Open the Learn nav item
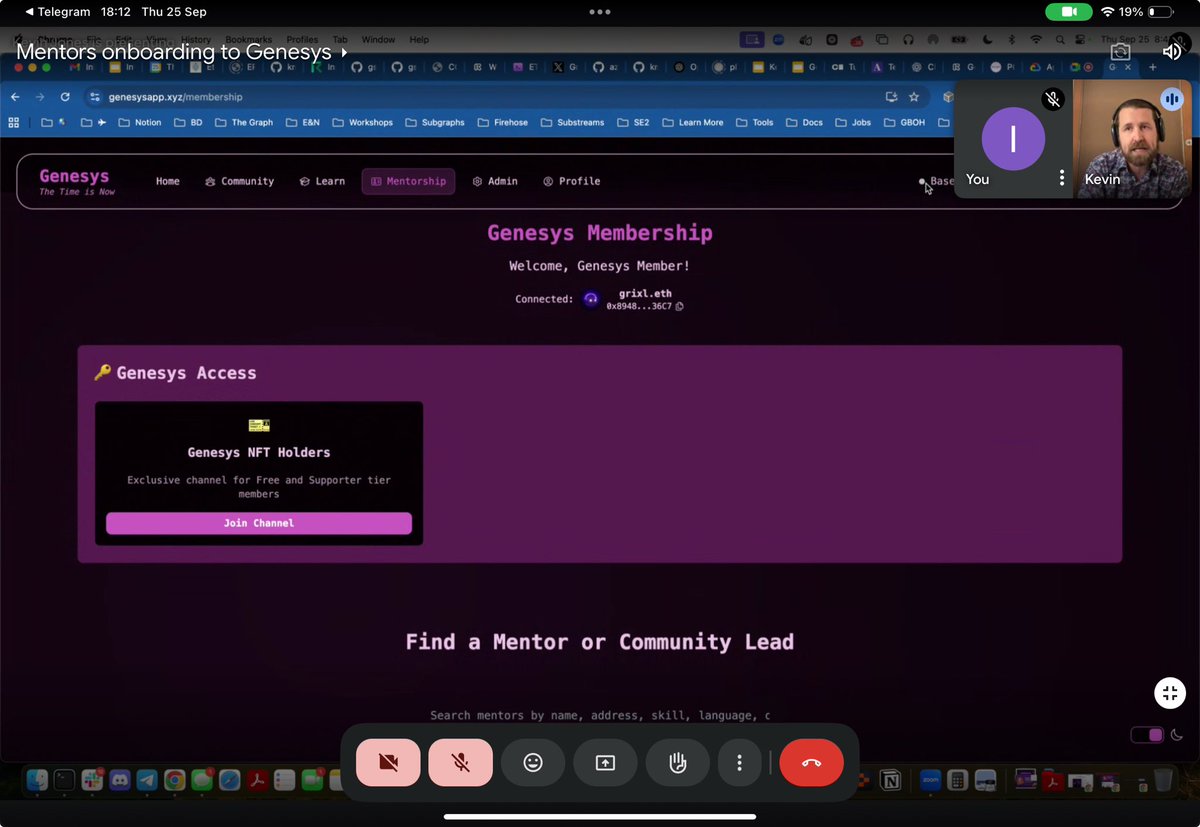This screenshot has width=1200, height=827. pos(322,181)
